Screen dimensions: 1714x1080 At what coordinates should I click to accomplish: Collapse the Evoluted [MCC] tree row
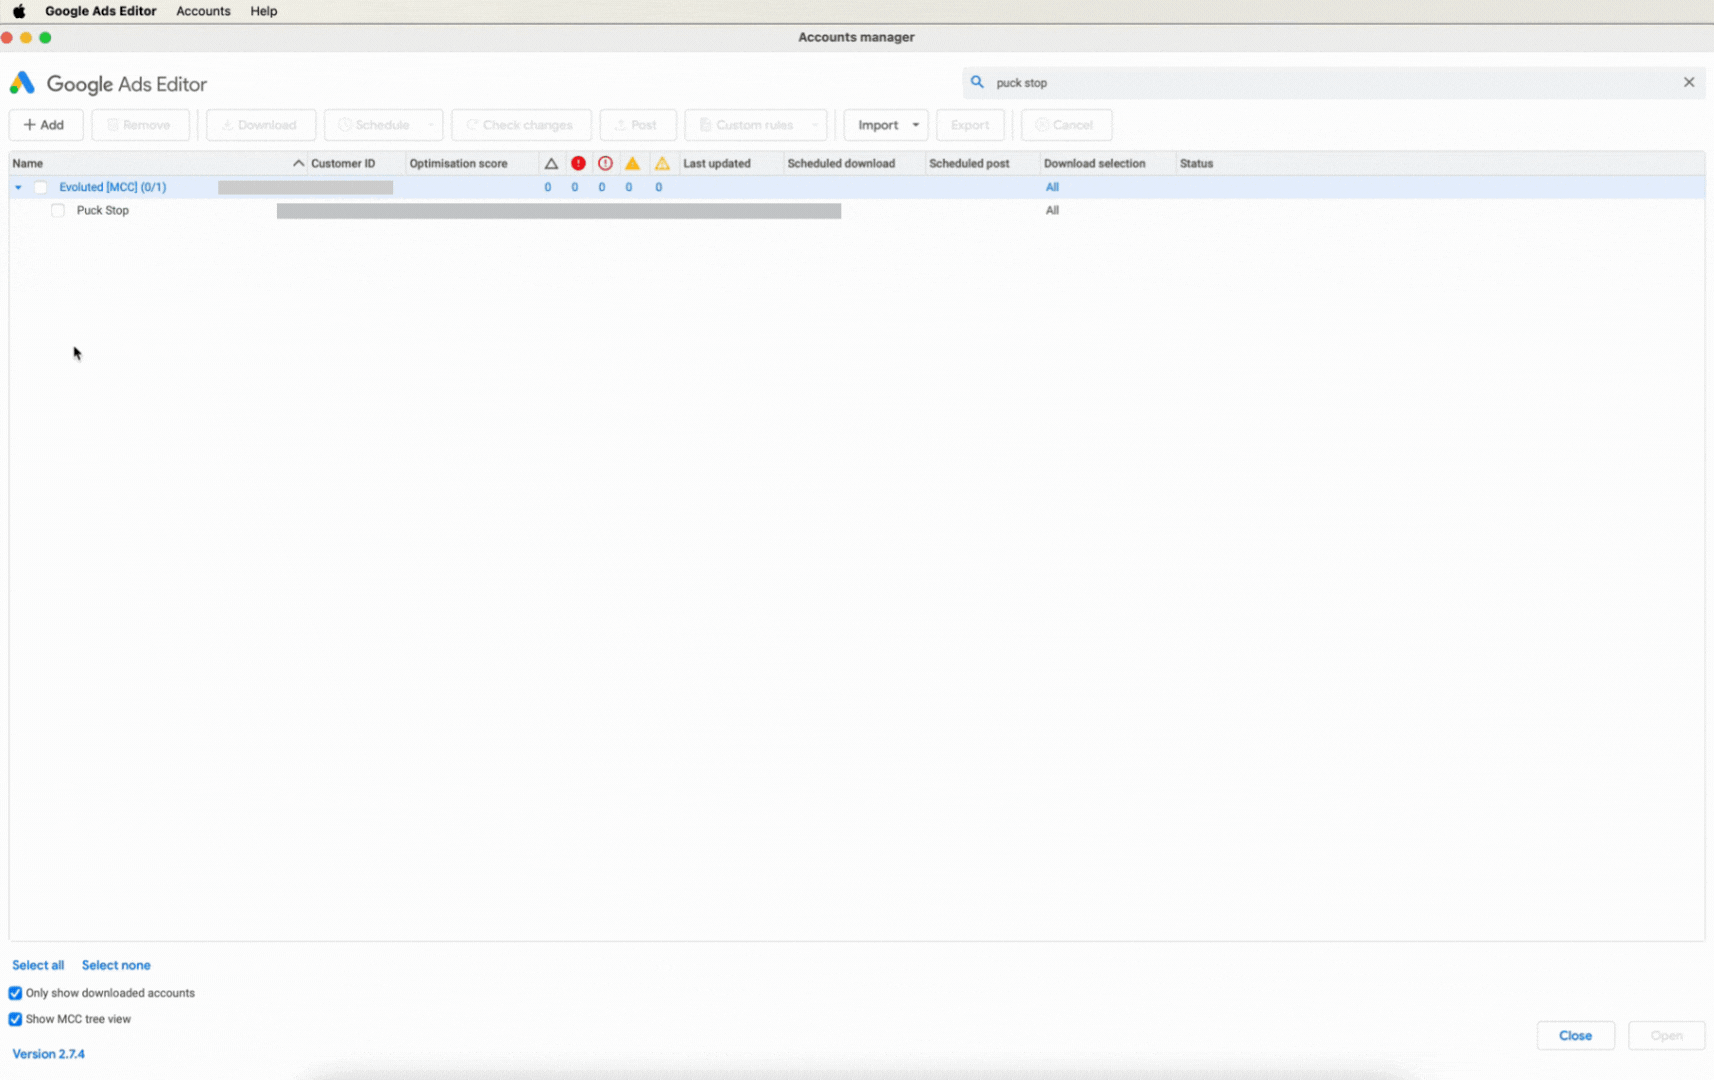18,187
